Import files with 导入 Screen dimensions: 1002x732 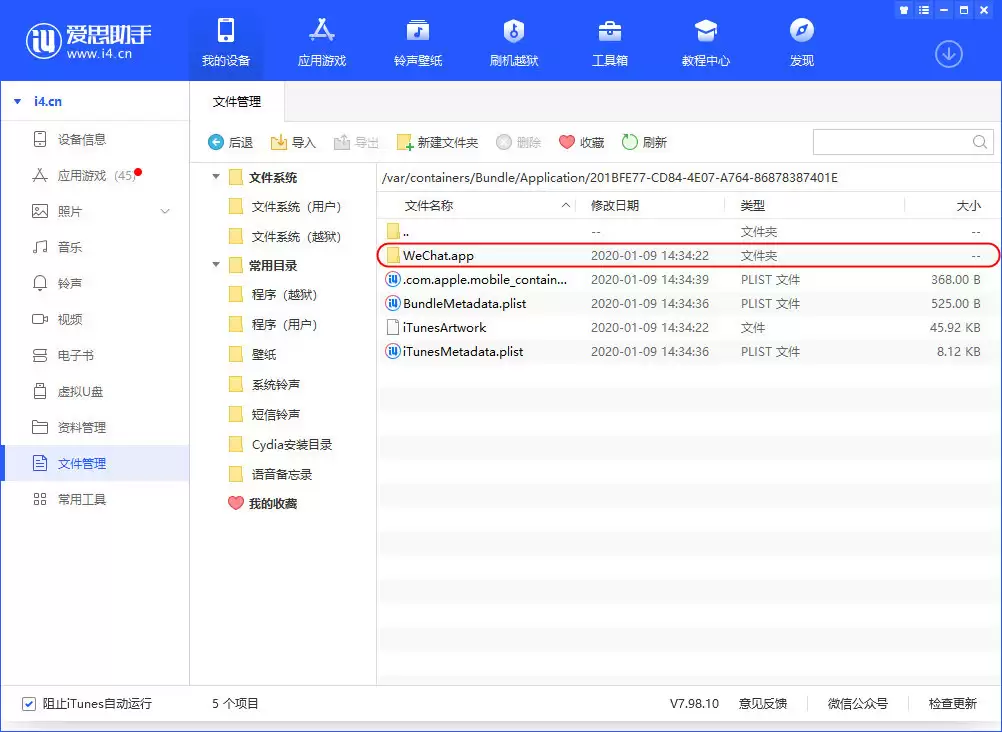[x=293, y=142]
